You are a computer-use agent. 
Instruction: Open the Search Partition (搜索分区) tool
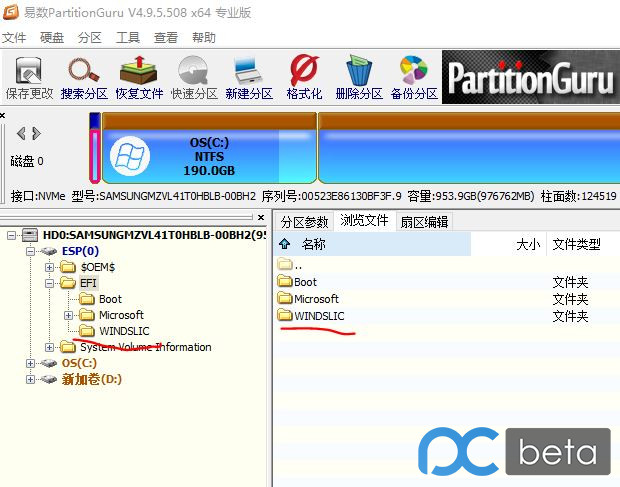pyautogui.click(x=84, y=77)
